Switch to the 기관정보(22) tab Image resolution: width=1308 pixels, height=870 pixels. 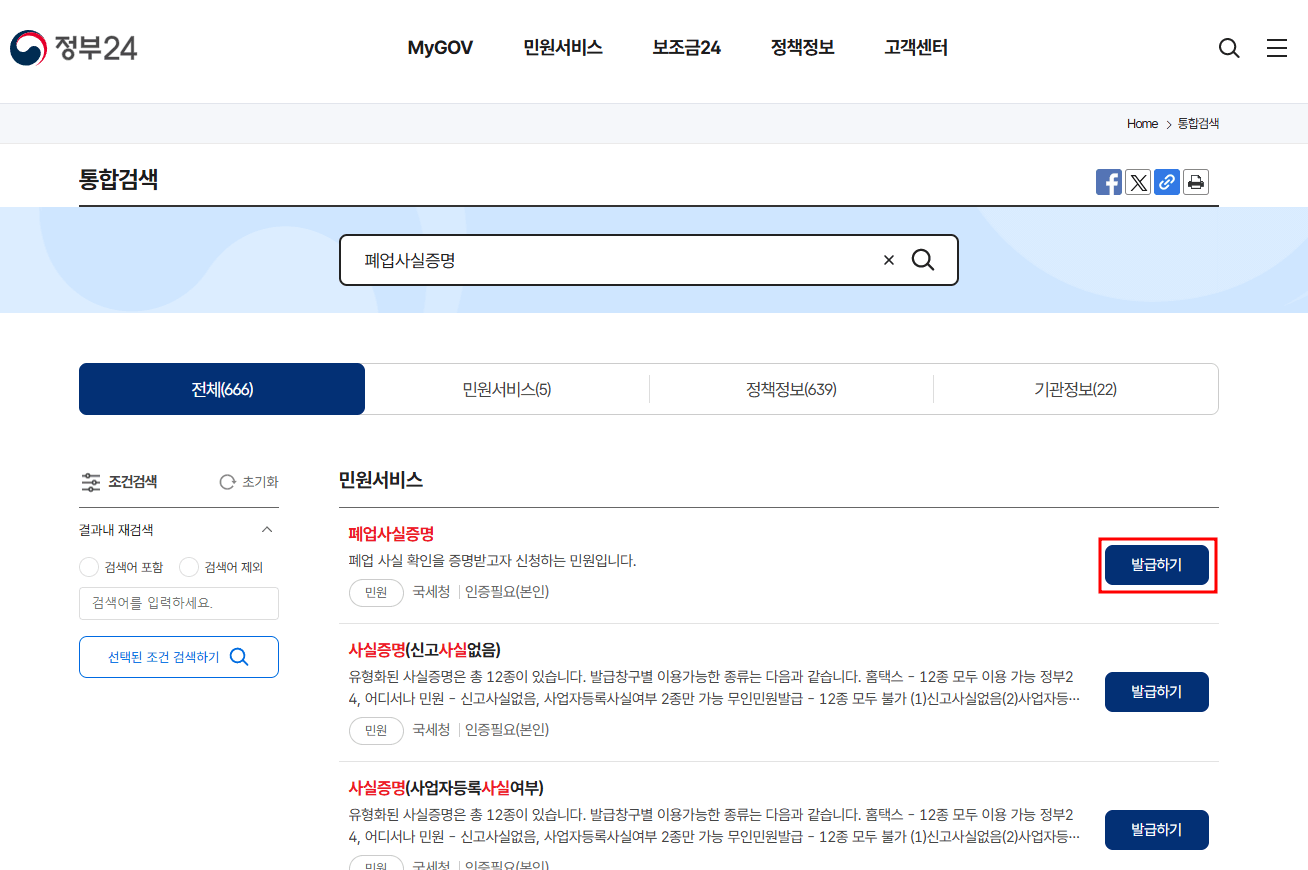click(x=1076, y=389)
